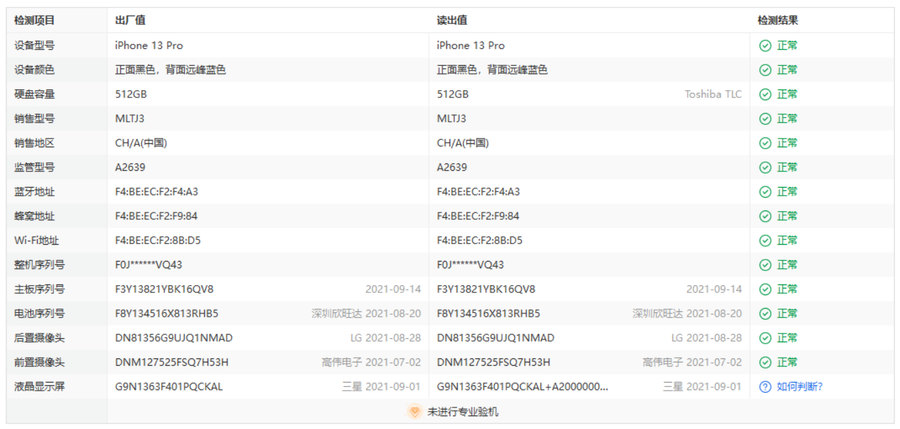Click the 未进行专业验机 text
Screen dimensions: 900x429
click(463, 412)
